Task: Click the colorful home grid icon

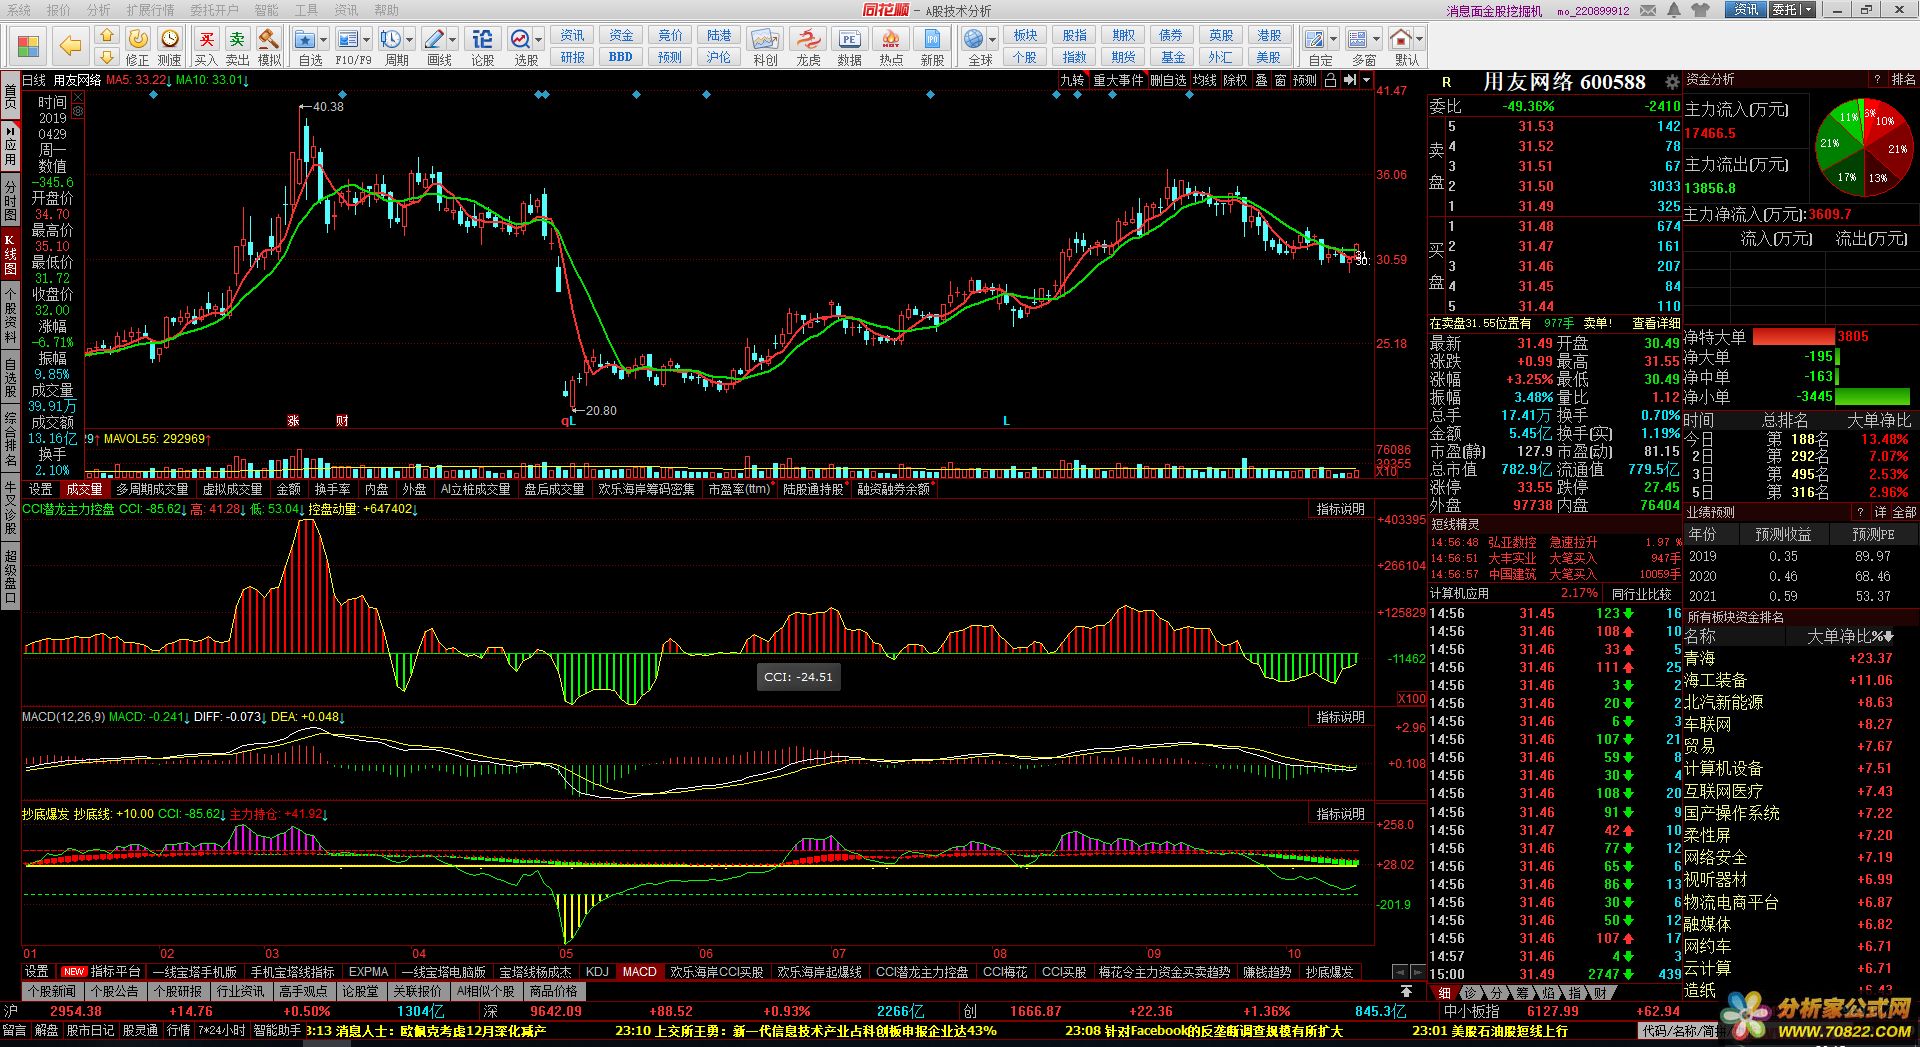Action: (x=27, y=47)
